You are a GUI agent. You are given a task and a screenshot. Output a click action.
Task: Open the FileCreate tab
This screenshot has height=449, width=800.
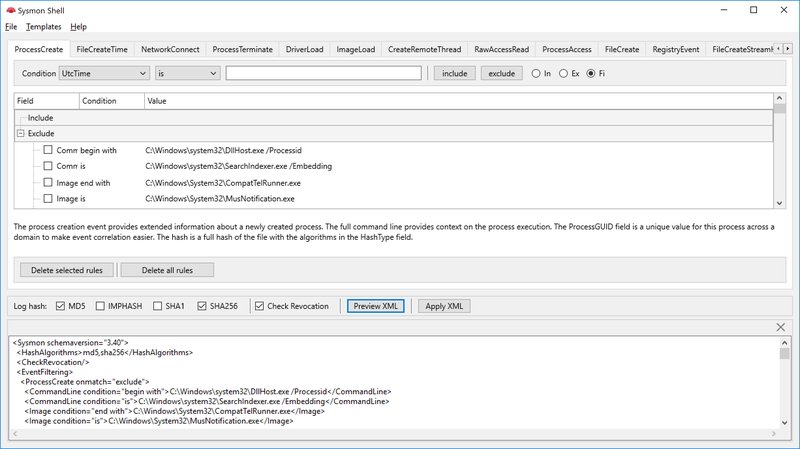(622, 49)
